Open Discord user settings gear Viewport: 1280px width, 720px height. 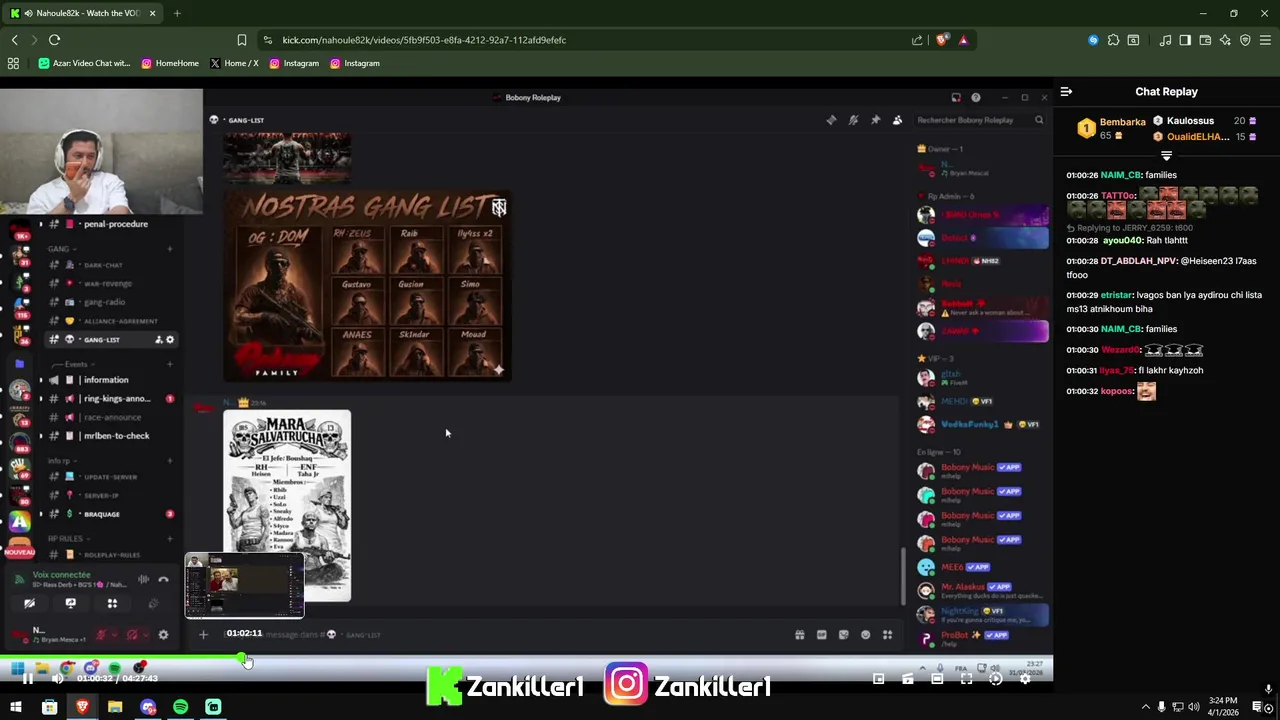click(x=163, y=634)
